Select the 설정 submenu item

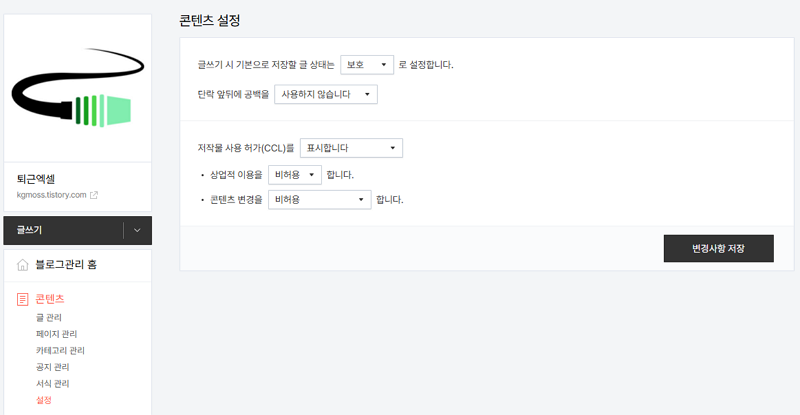pos(44,400)
